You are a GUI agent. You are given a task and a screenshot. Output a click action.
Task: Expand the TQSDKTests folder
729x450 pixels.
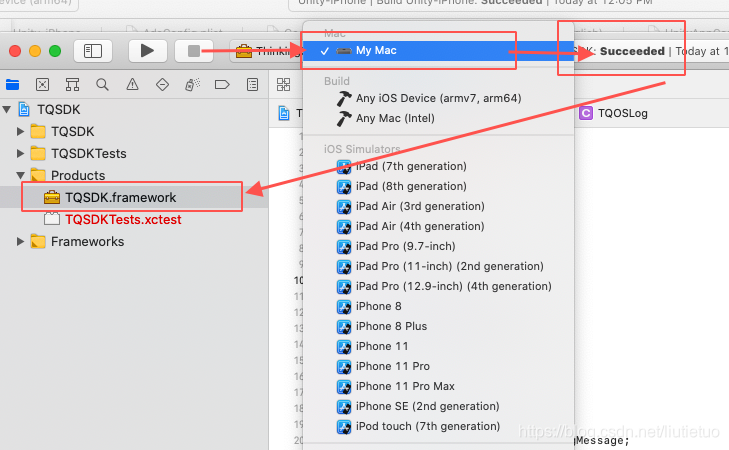click(20, 153)
